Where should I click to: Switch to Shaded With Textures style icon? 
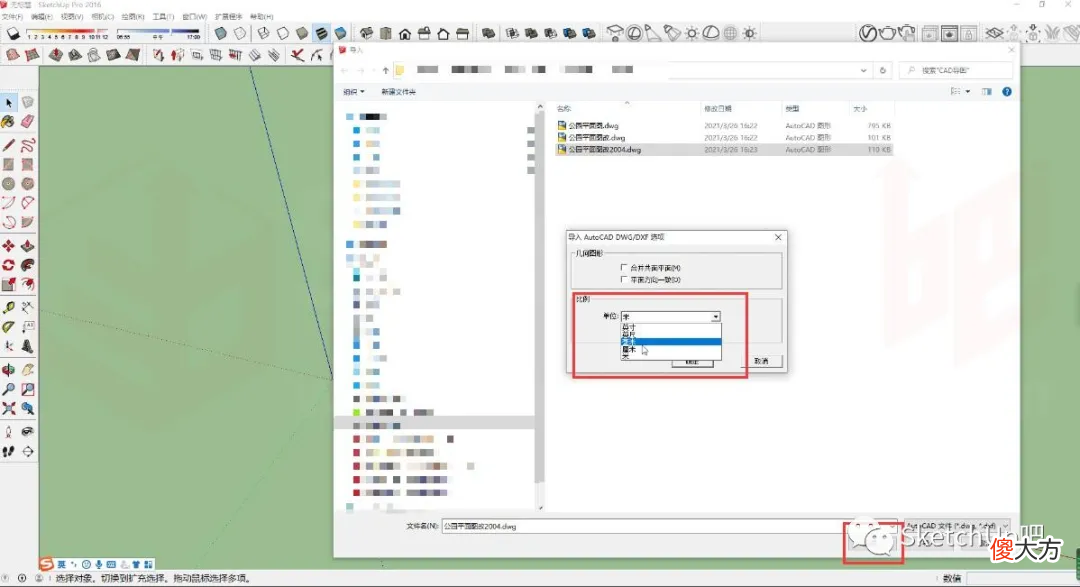[322, 33]
